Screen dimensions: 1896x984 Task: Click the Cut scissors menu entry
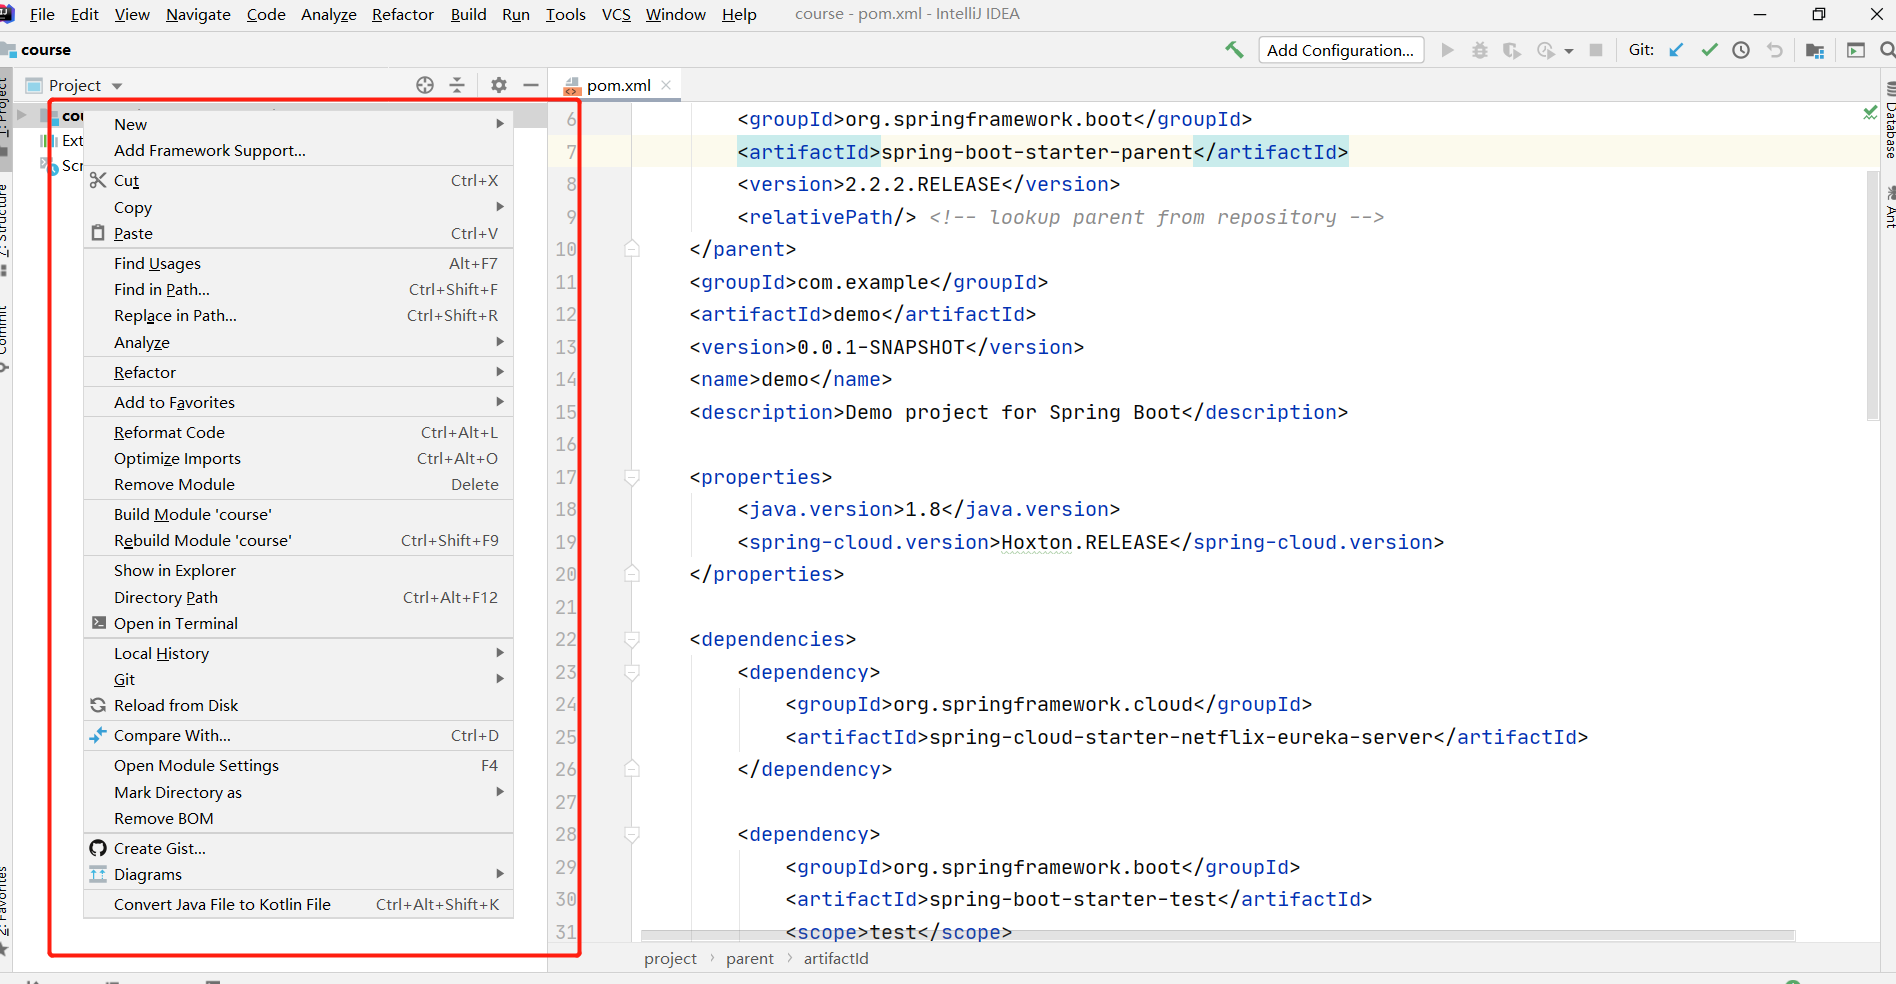(x=298, y=181)
